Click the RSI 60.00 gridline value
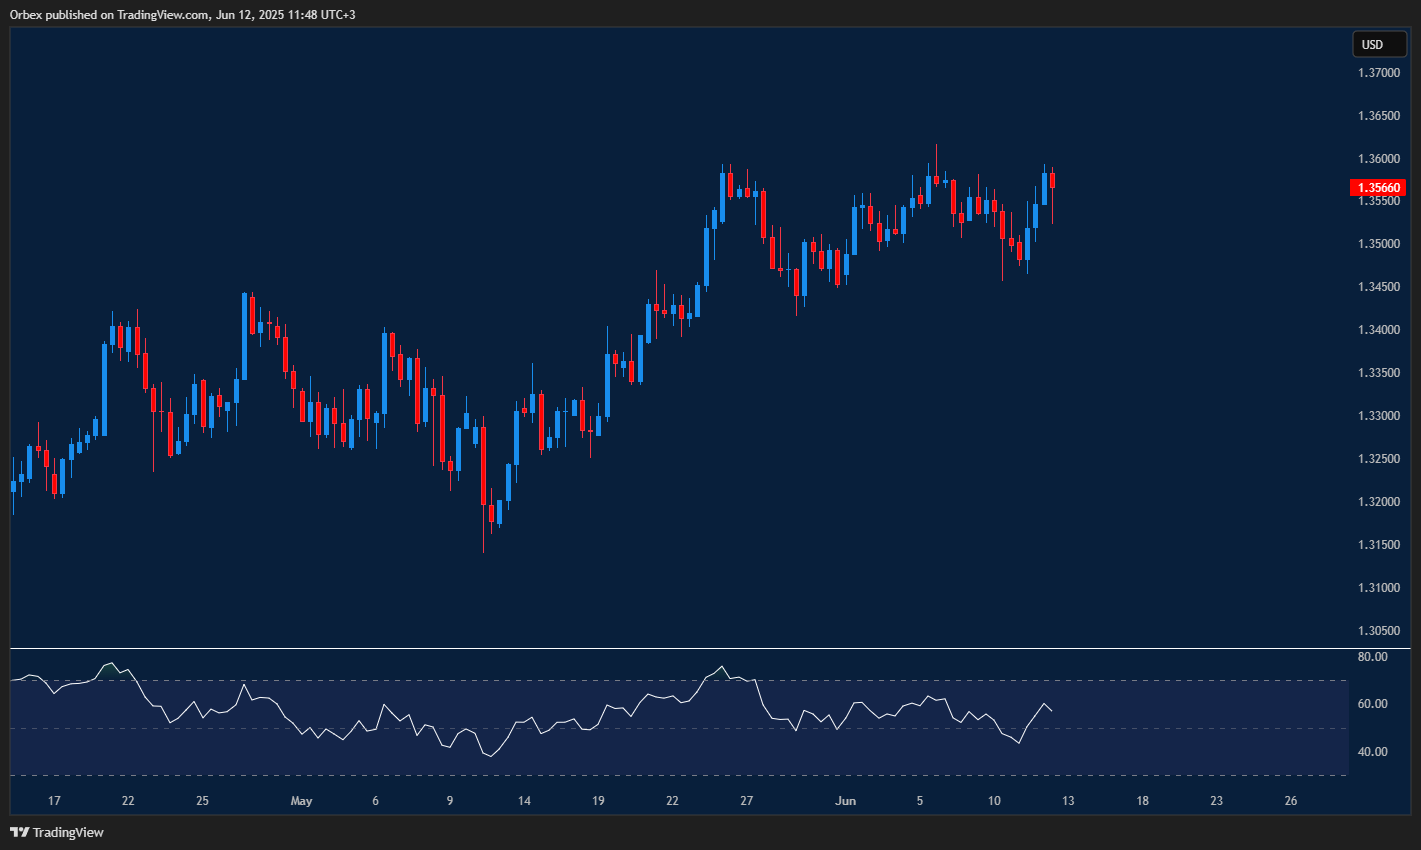This screenshot has height=850, width=1421. [x=1372, y=701]
